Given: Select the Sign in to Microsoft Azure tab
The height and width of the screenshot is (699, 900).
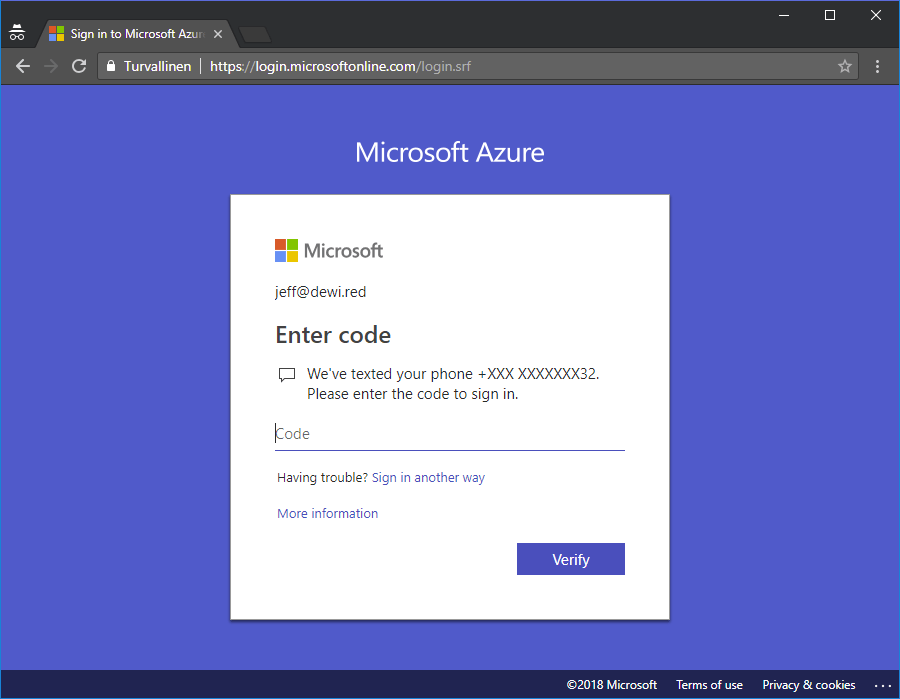Looking at the screenshot, I should tap(130, 34).
